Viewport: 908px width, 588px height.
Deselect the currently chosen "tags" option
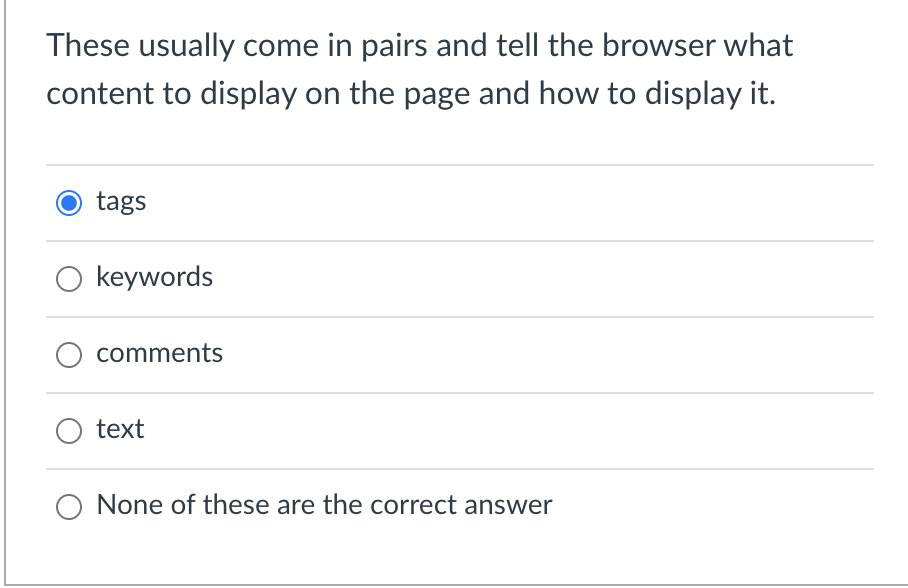[x=68, y=202]
